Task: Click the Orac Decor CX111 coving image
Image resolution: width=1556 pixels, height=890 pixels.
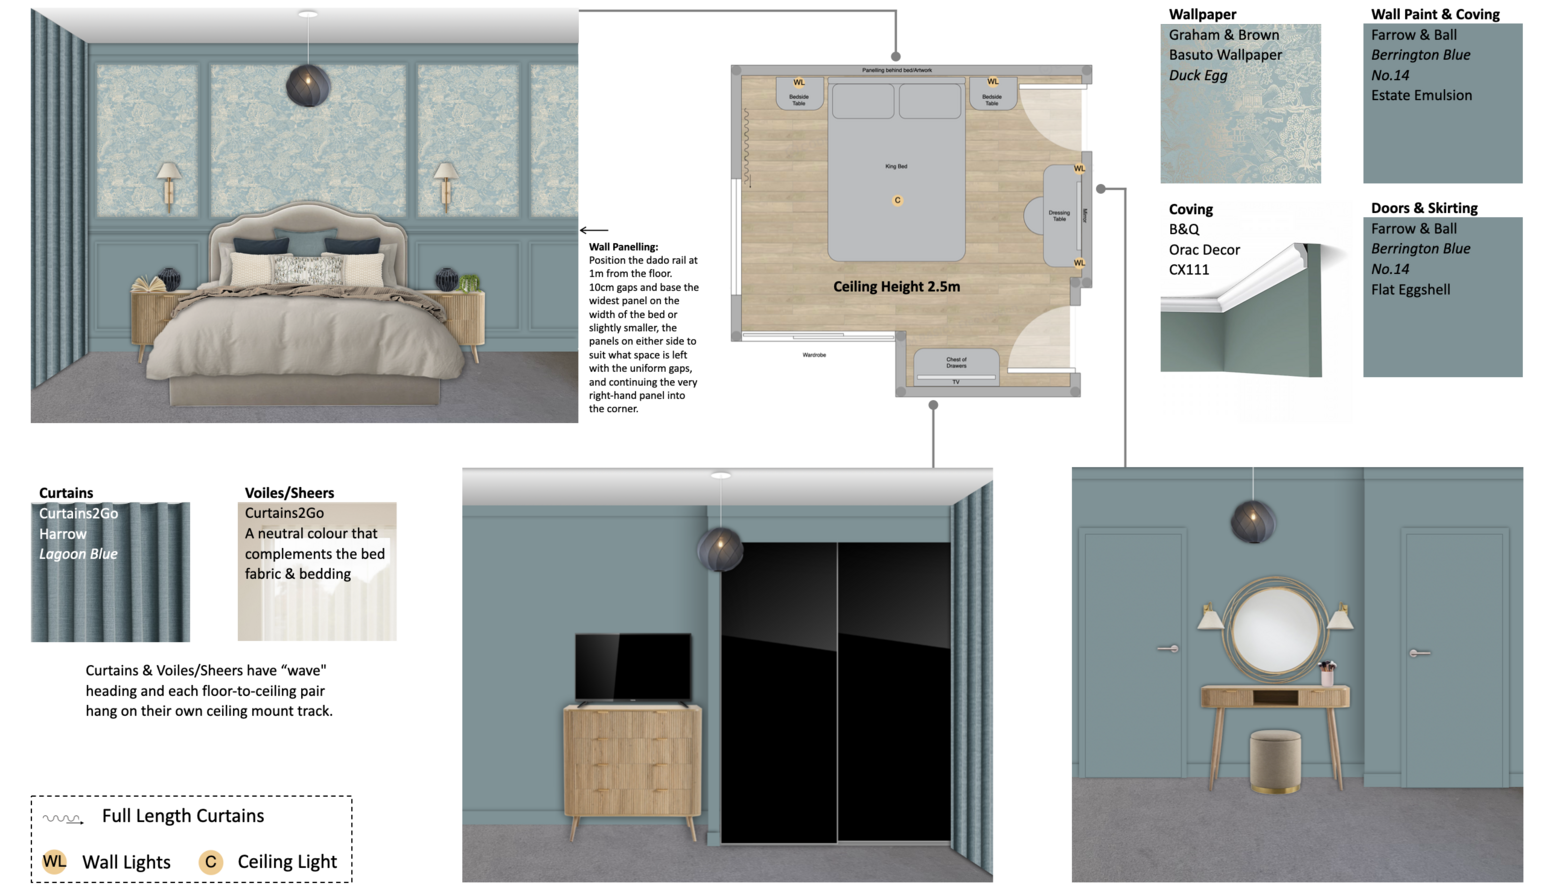Action: [1240, 310]
